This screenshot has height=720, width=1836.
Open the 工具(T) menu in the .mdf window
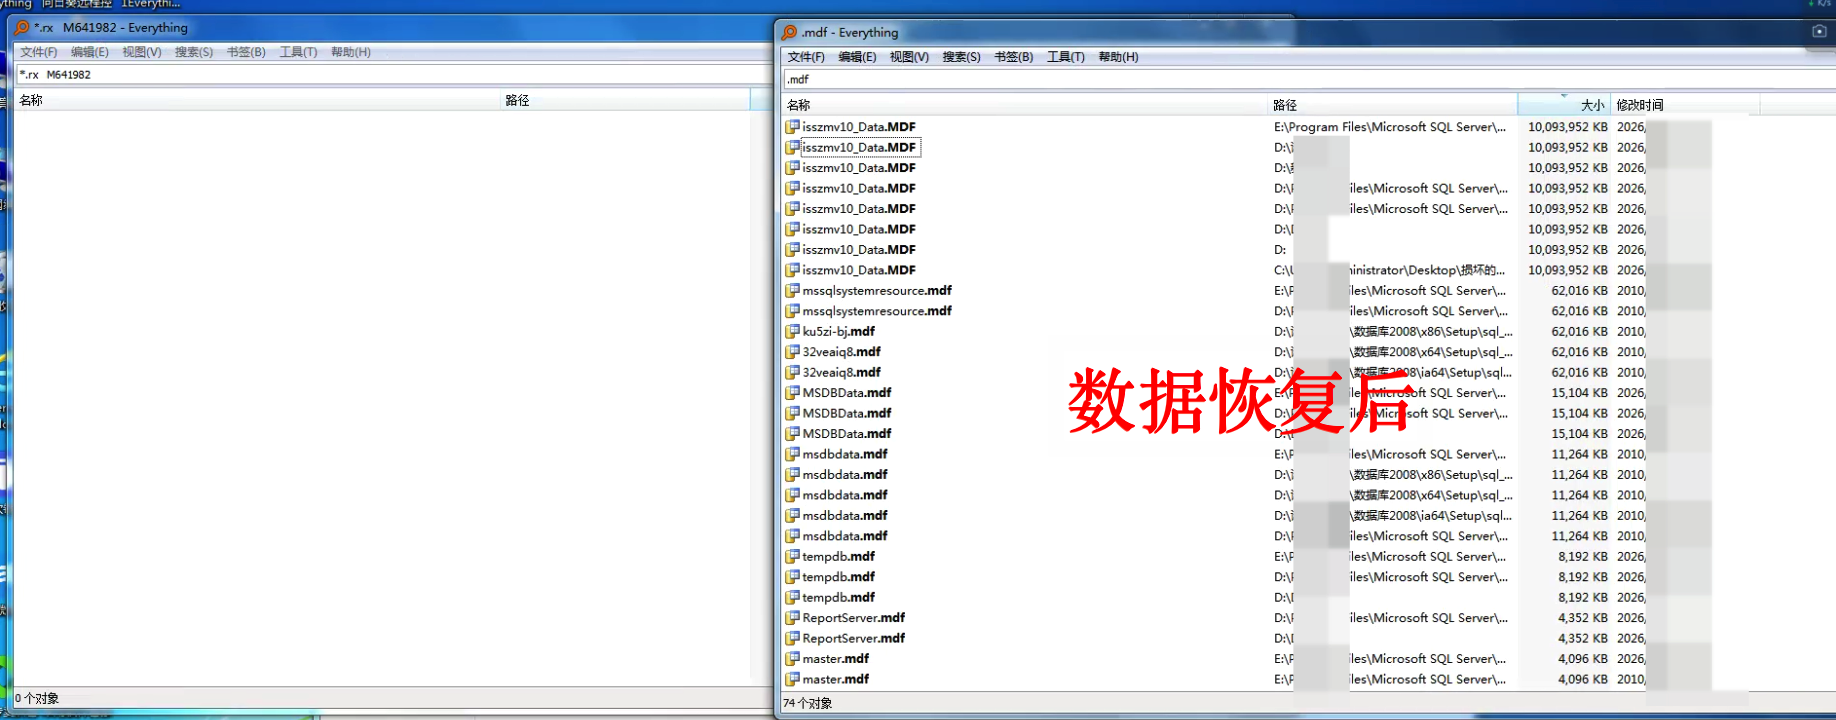(1065, 57)
